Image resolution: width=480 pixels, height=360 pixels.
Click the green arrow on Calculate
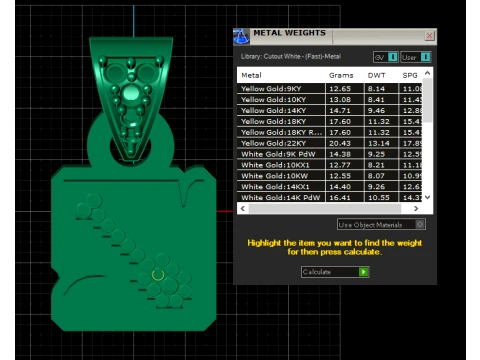[x=363, y=272]
